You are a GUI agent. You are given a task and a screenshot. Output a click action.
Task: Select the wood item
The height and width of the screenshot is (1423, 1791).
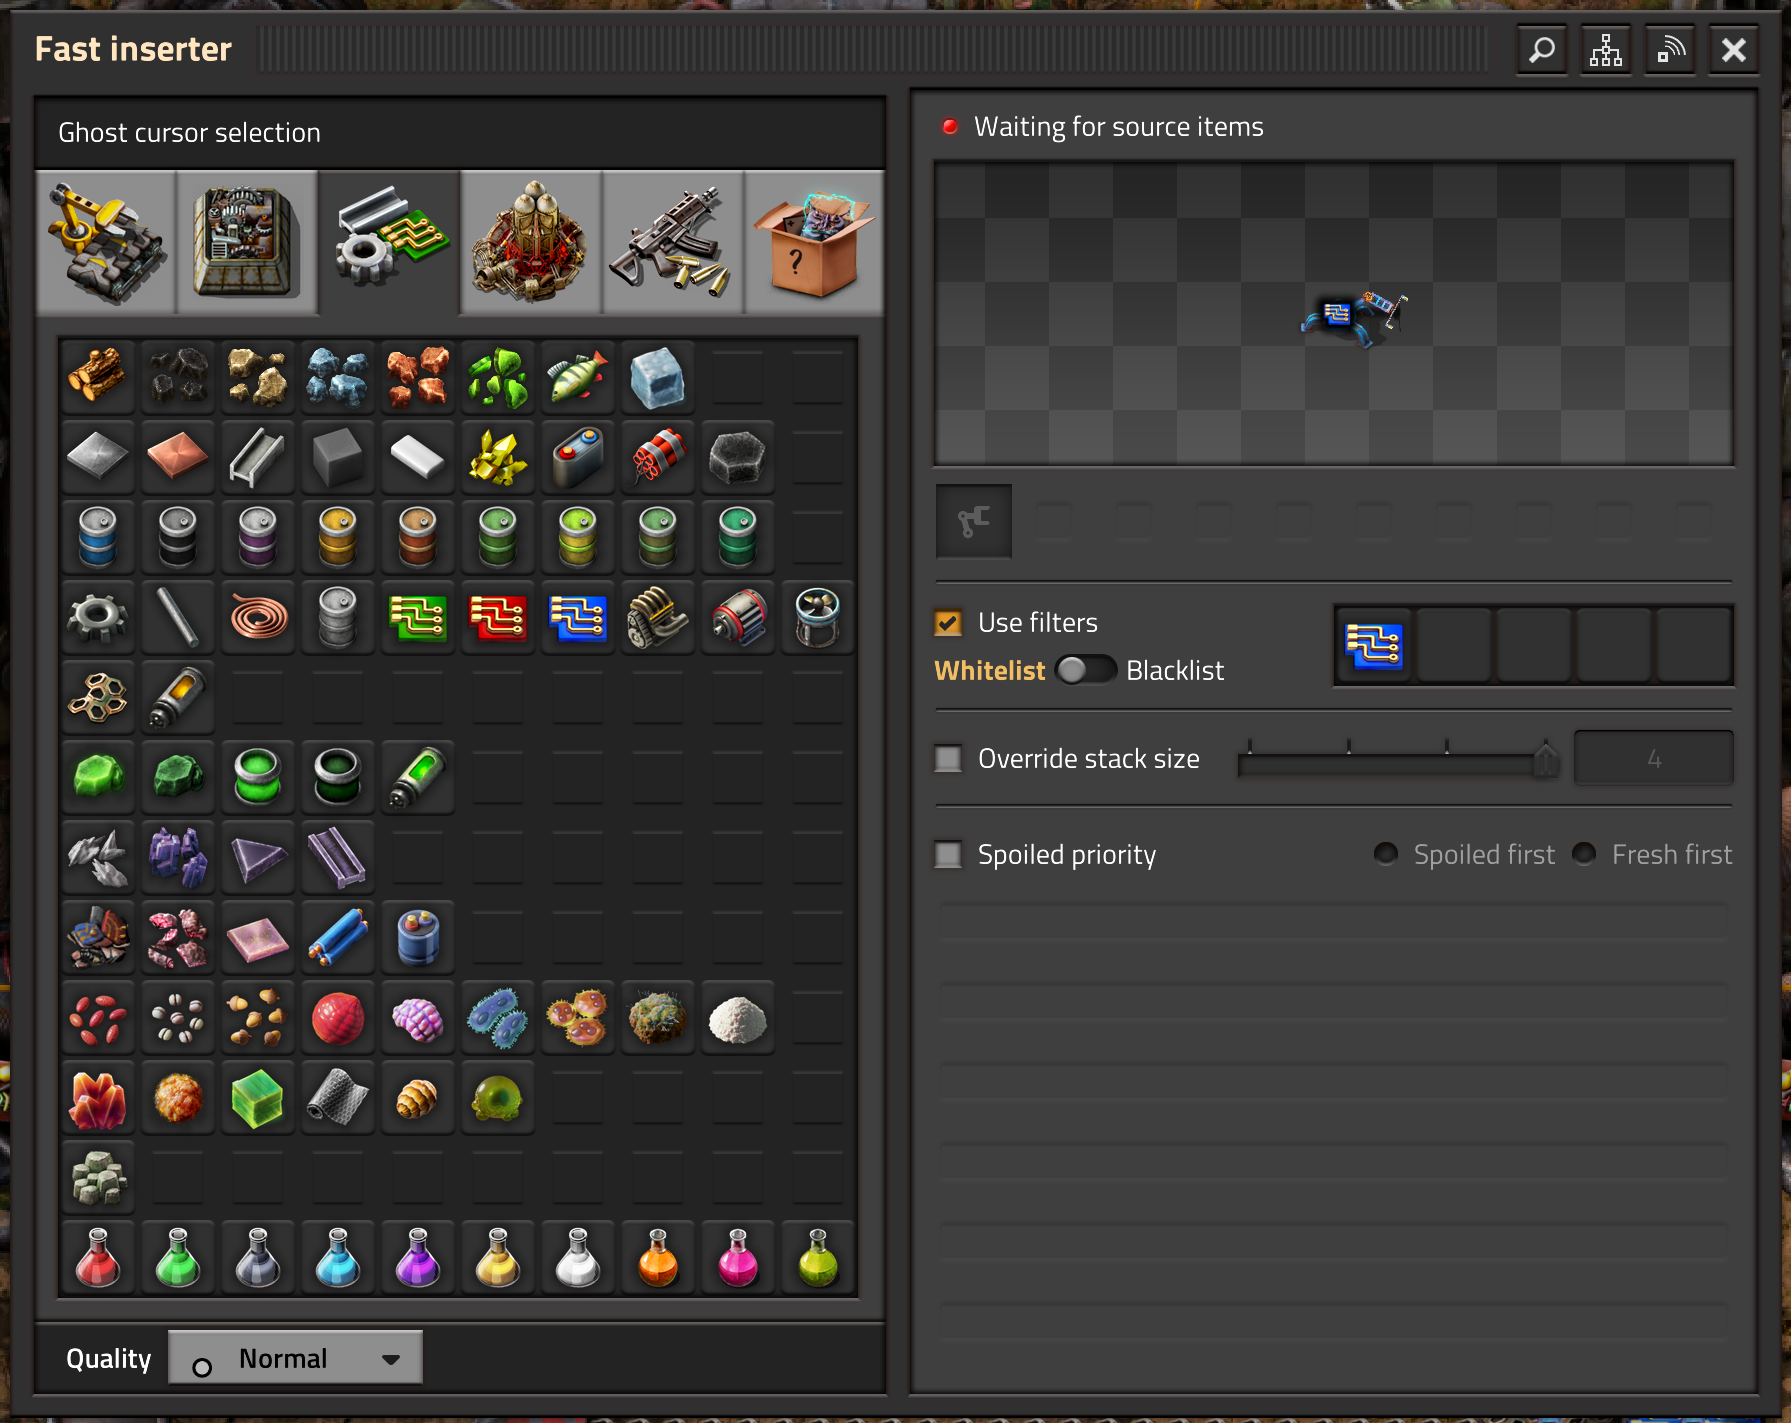98,378
